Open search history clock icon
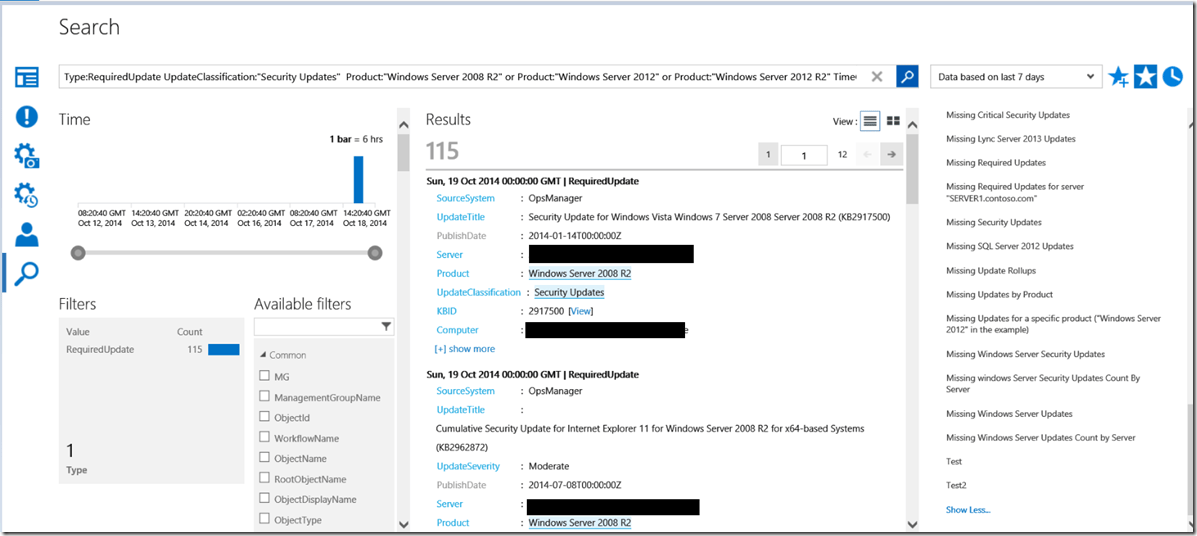Screen dimensions: 1197x536 [x=1171, y=76]
